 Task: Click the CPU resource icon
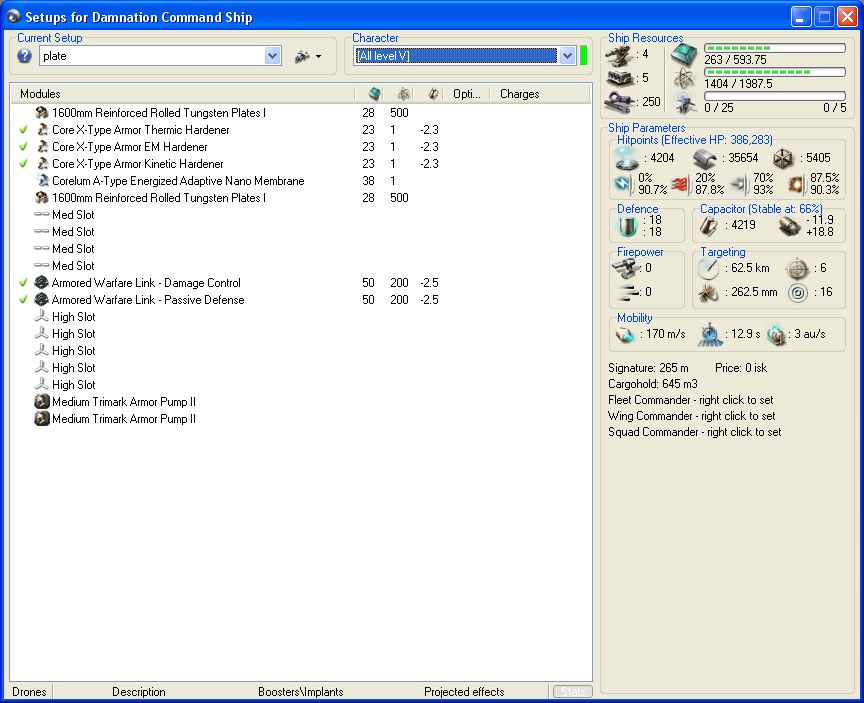coord(684,55)
